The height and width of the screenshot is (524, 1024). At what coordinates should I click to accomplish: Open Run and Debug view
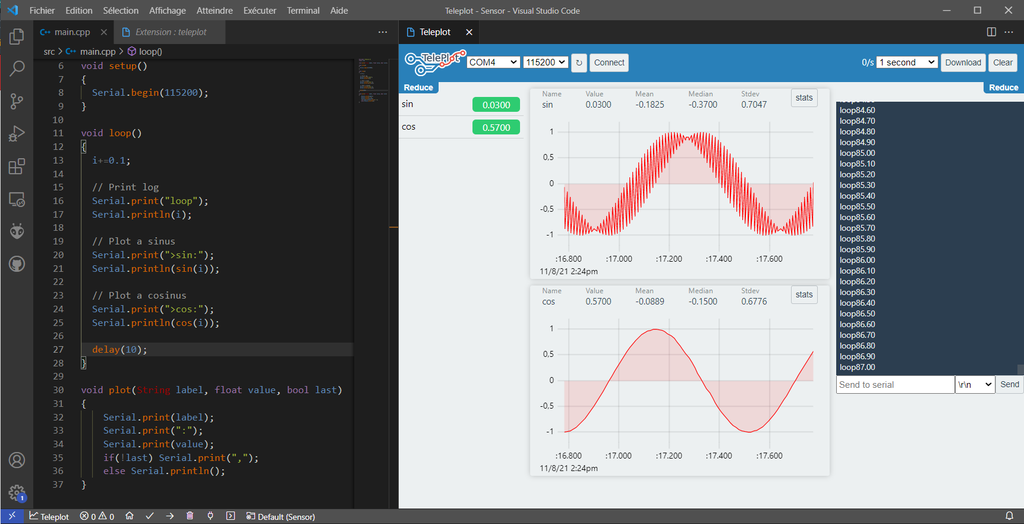click(17, 134)
